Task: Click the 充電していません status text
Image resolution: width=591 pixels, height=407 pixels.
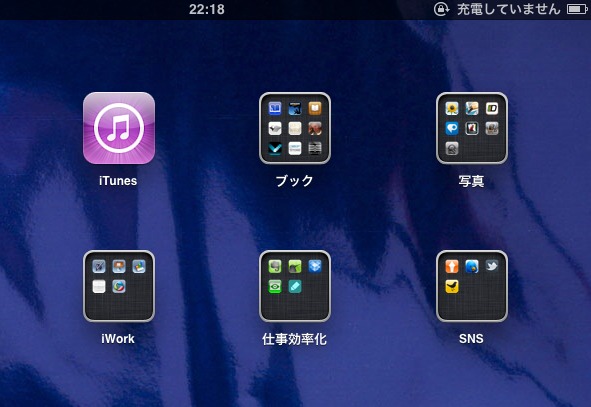Action: [509, 9]
